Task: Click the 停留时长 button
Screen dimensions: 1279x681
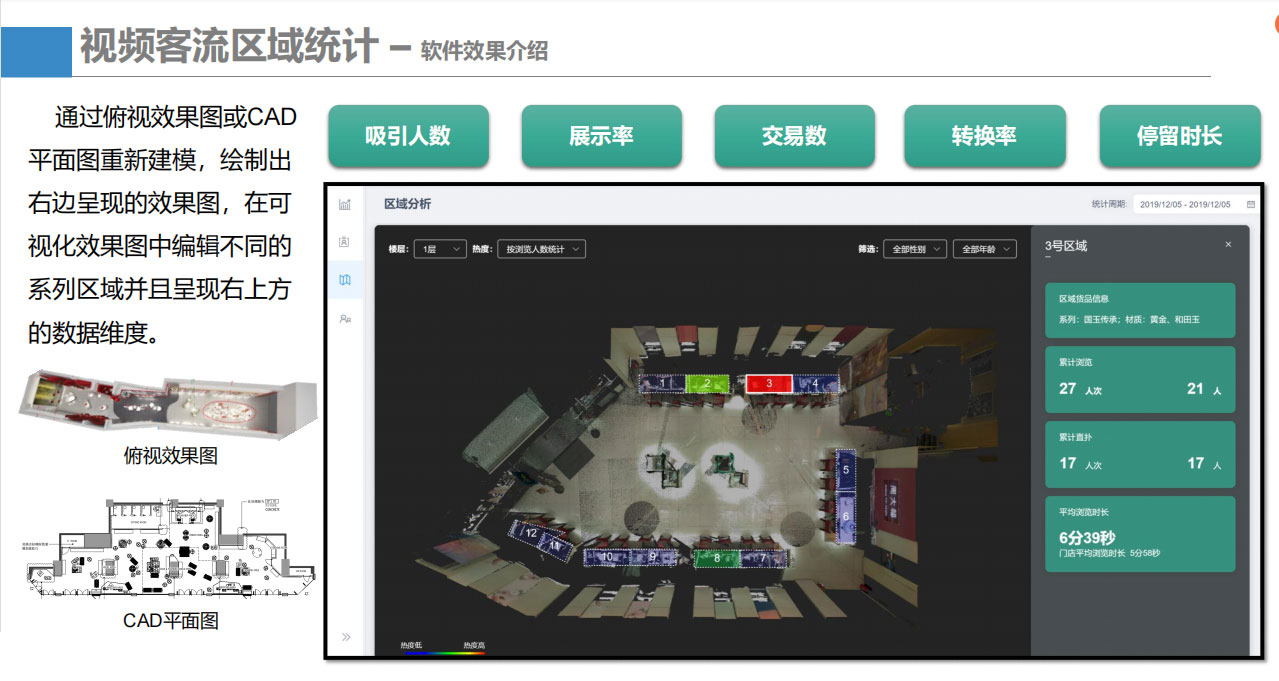Action: coord(1179,136)
